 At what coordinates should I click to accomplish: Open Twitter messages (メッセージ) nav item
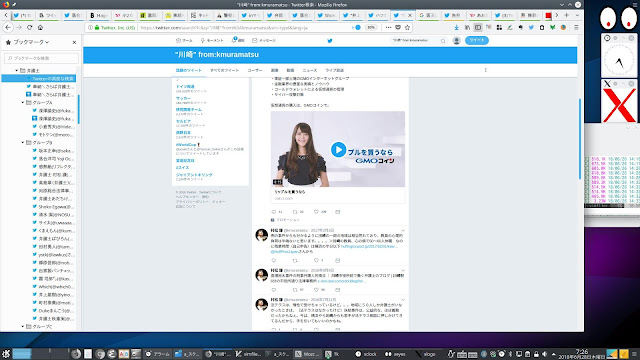click(x=264, y=40)
